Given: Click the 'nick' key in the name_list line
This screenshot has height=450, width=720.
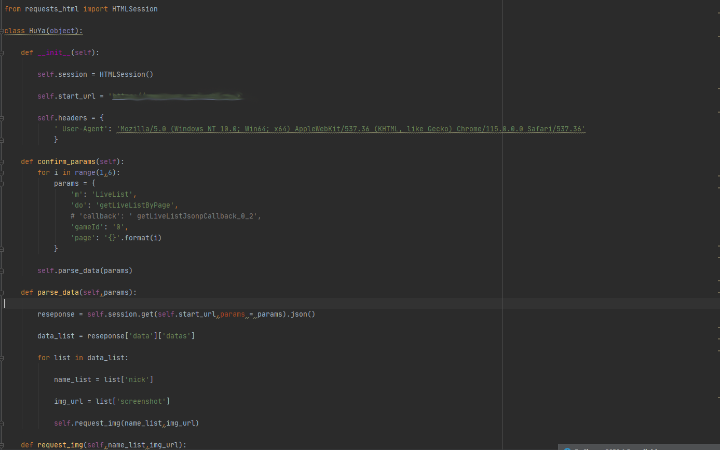Looking at the screenshot, I should [x=136, y=380].
